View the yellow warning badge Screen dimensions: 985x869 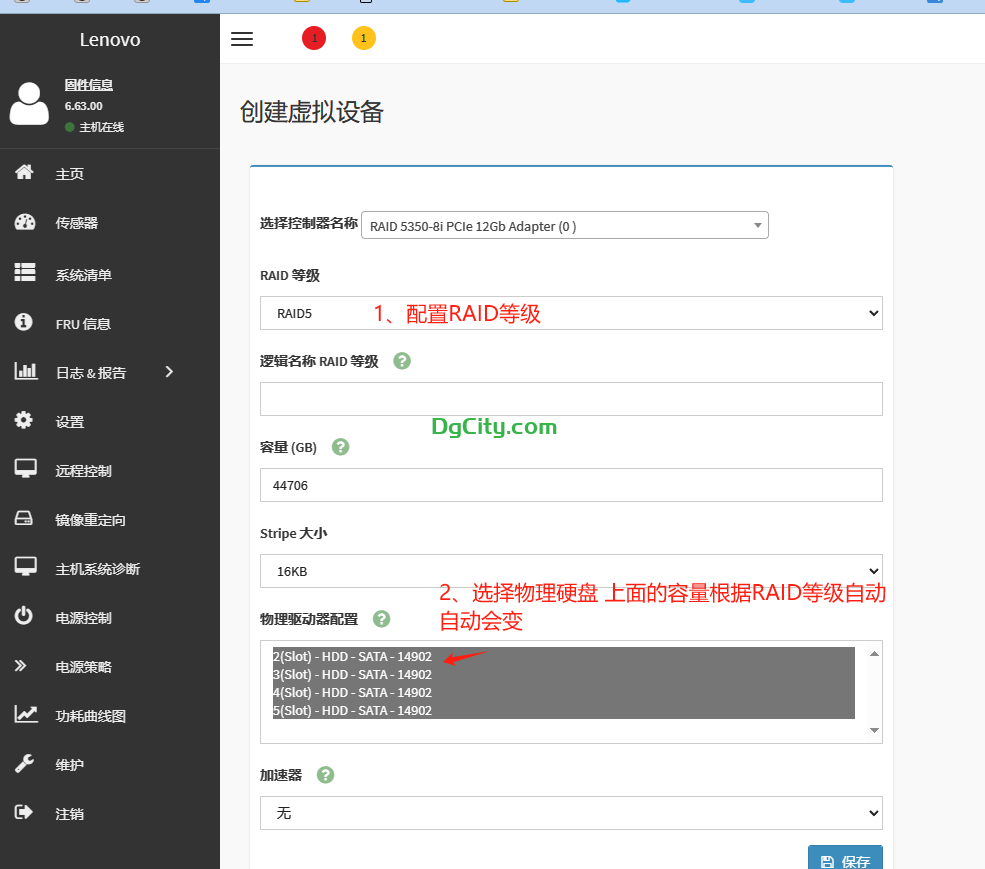(364, 37)
